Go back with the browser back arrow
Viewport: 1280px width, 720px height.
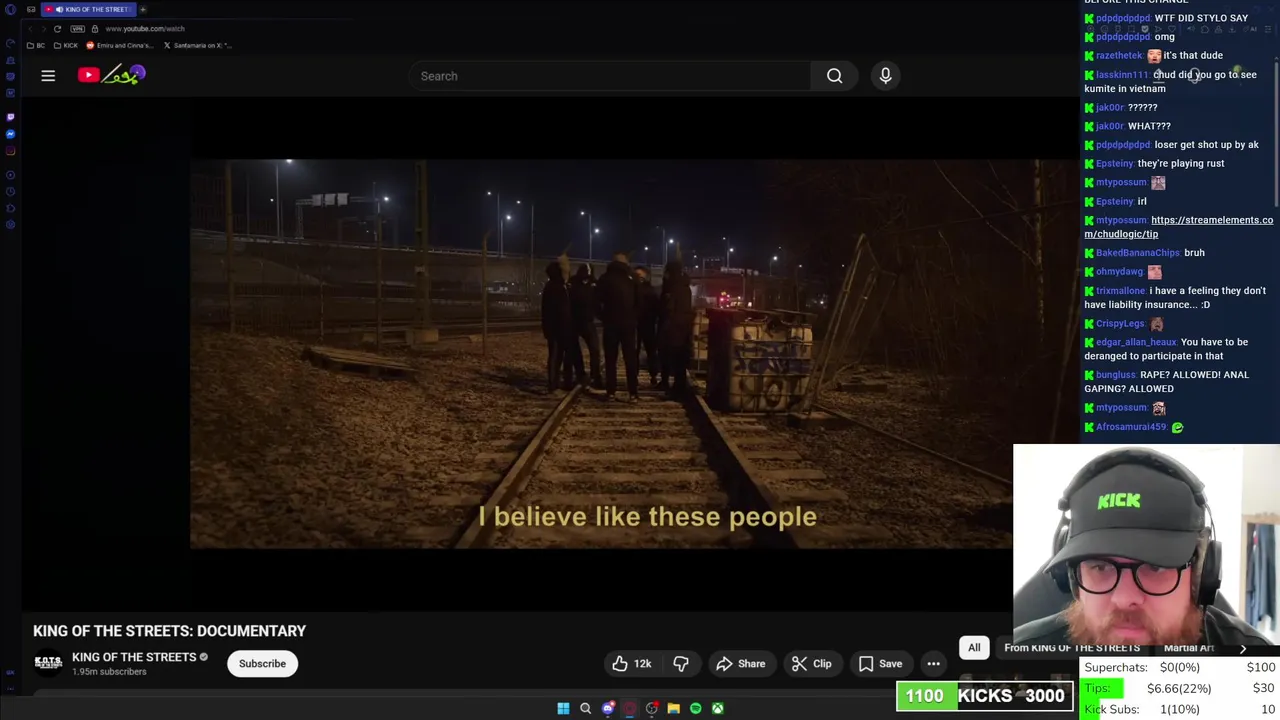30,29
